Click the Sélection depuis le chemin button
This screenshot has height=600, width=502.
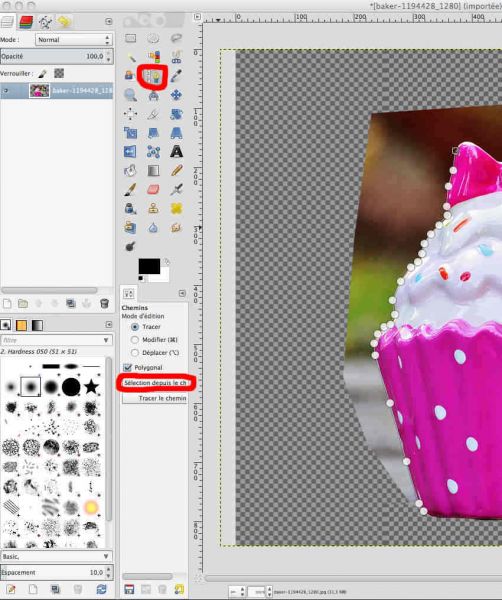[x=155, y=383]
